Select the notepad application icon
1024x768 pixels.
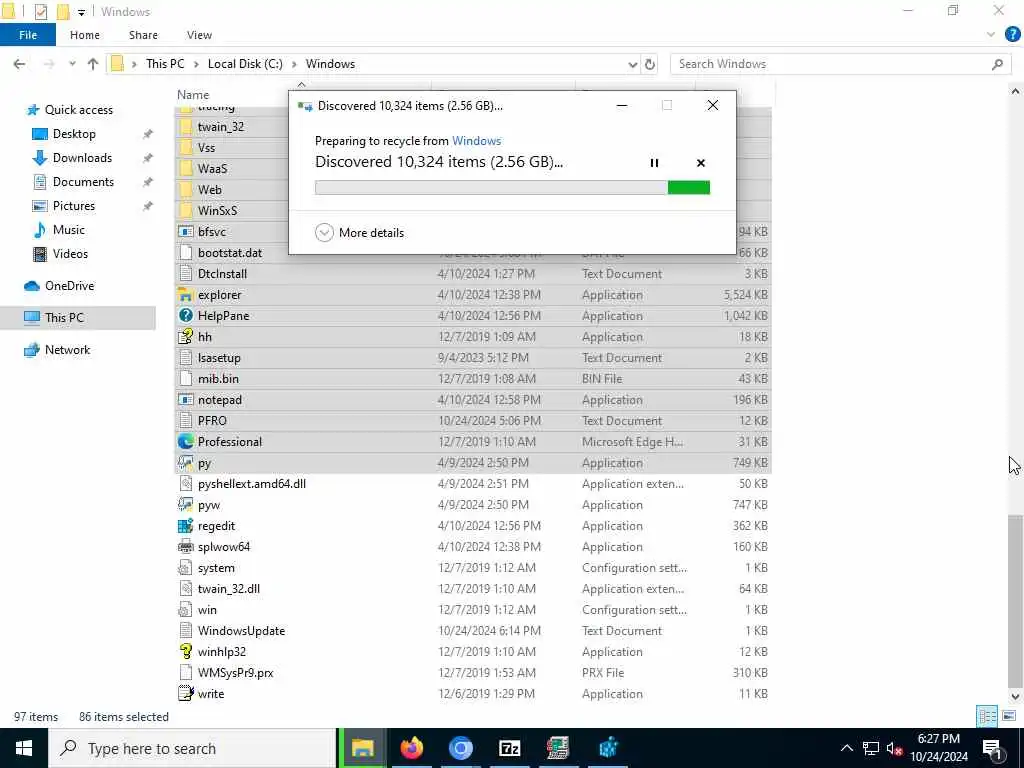coord(186,400)
